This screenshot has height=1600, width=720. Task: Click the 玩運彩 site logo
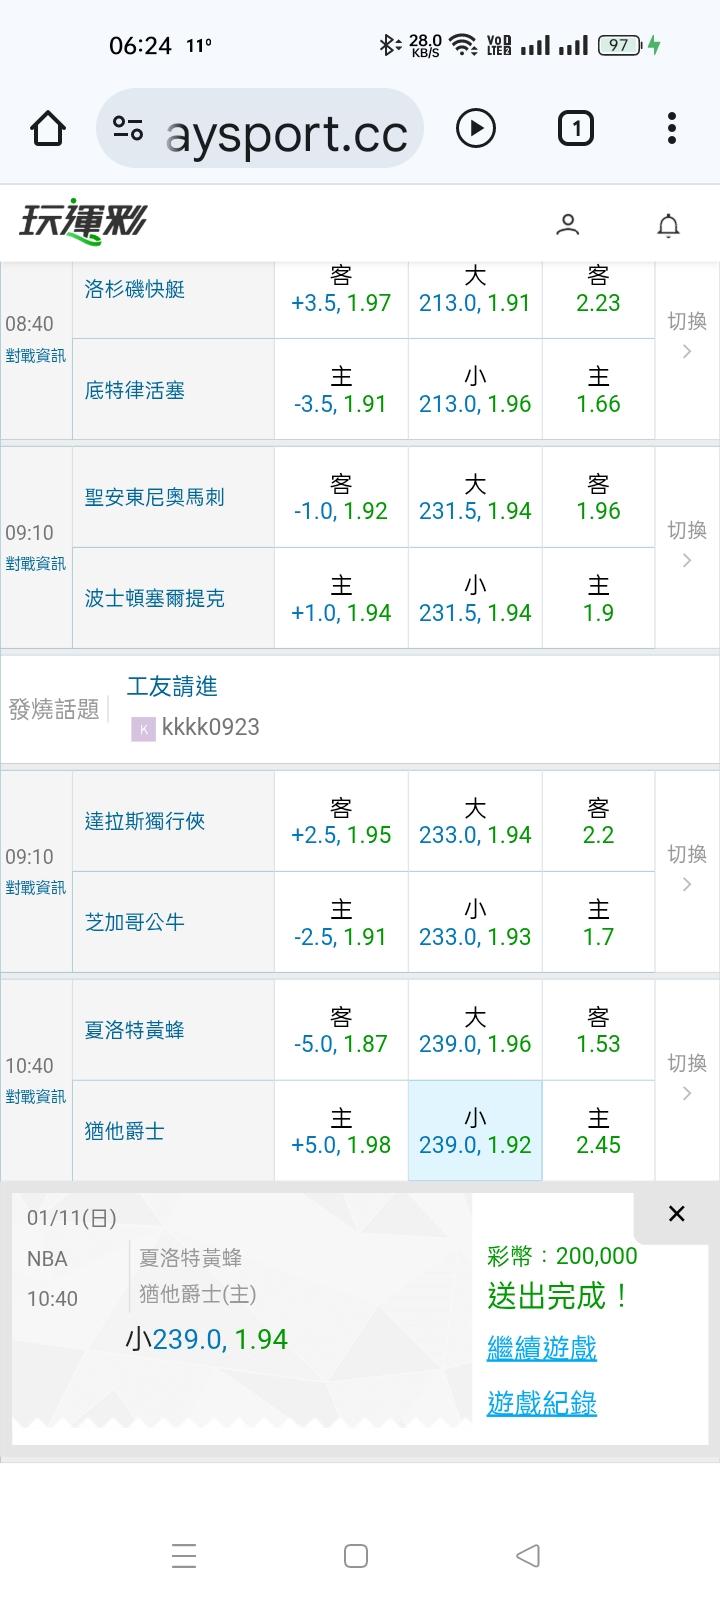[82, 222]
